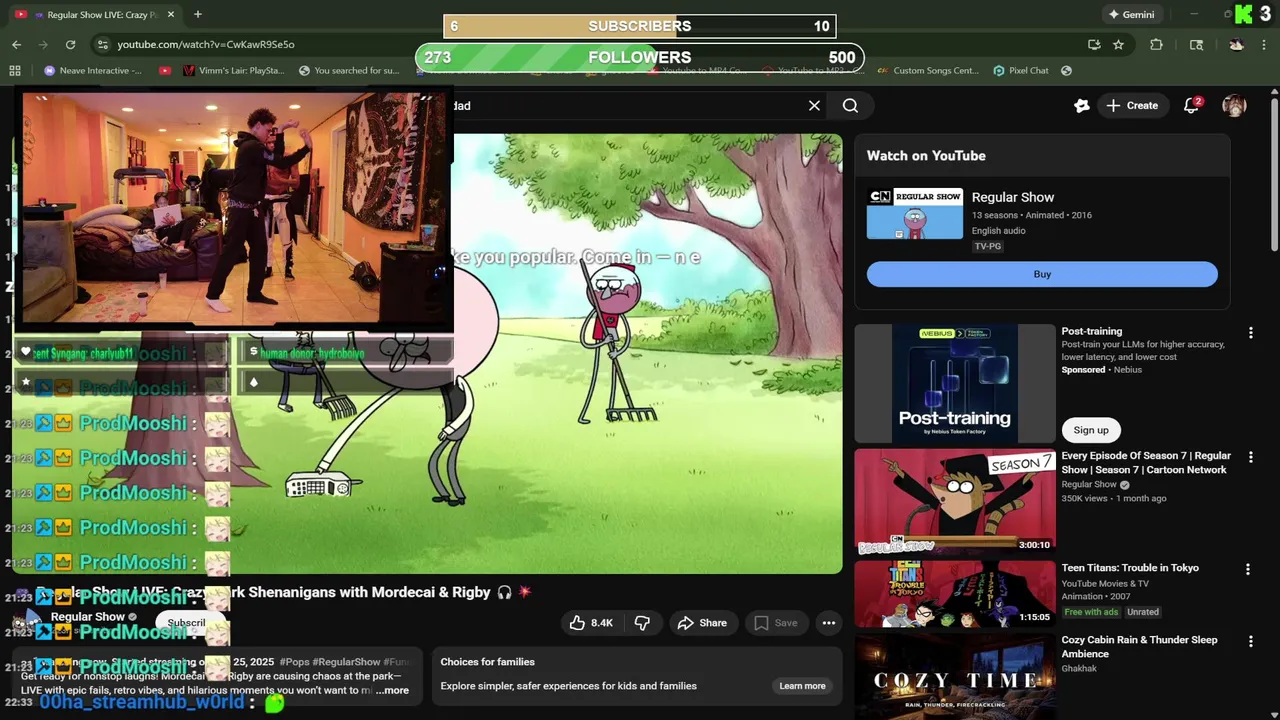Like the video showing 8.4K likes

tap(591, 623)
